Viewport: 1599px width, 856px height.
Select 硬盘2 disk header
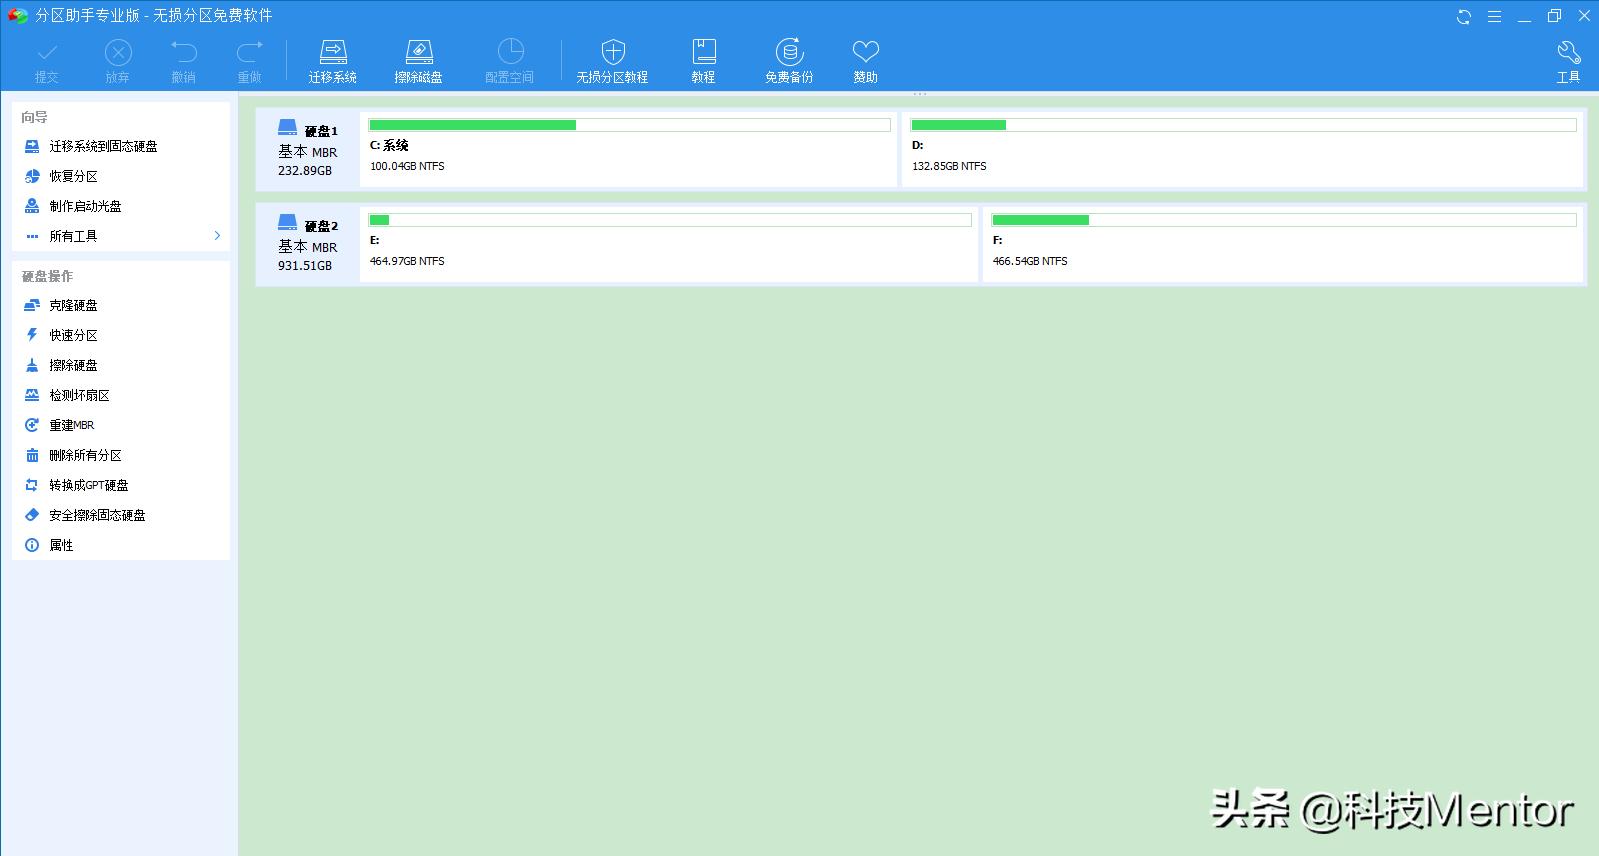click(308, 245)
